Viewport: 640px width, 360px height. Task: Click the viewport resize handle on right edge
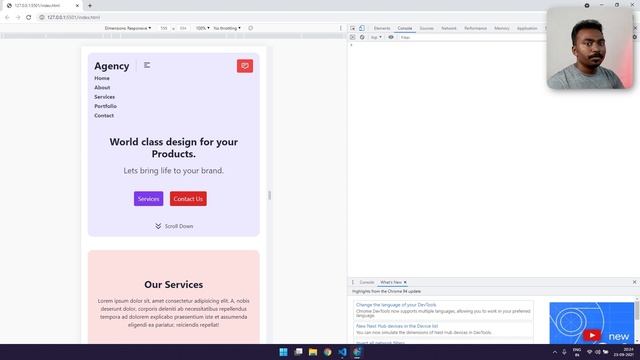(269, 196)
